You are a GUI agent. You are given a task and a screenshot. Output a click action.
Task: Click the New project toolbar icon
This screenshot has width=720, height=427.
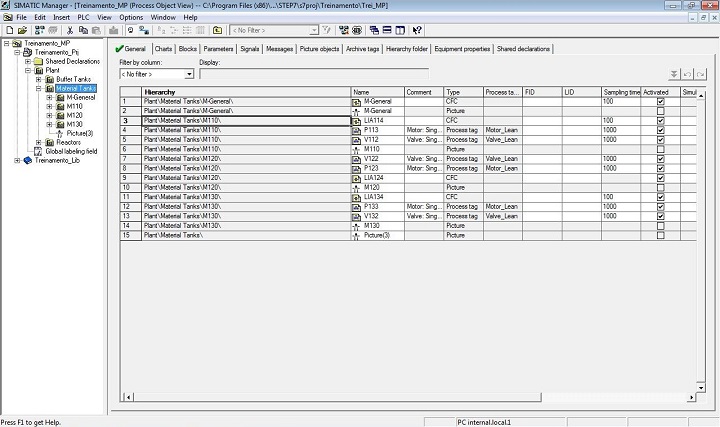(9, 30)
